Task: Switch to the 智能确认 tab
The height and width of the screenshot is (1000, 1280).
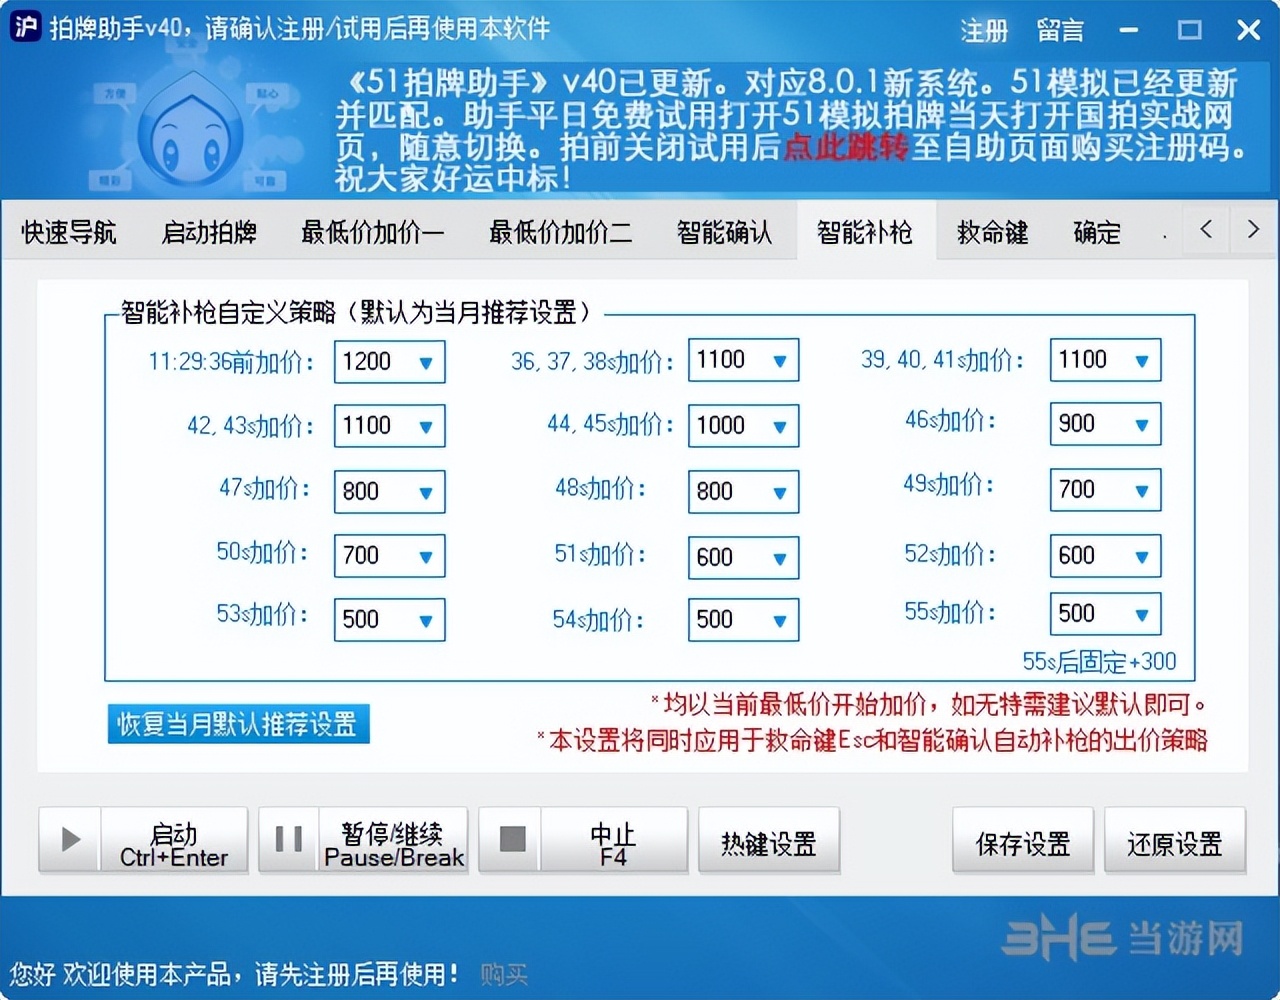Action: 726,231
